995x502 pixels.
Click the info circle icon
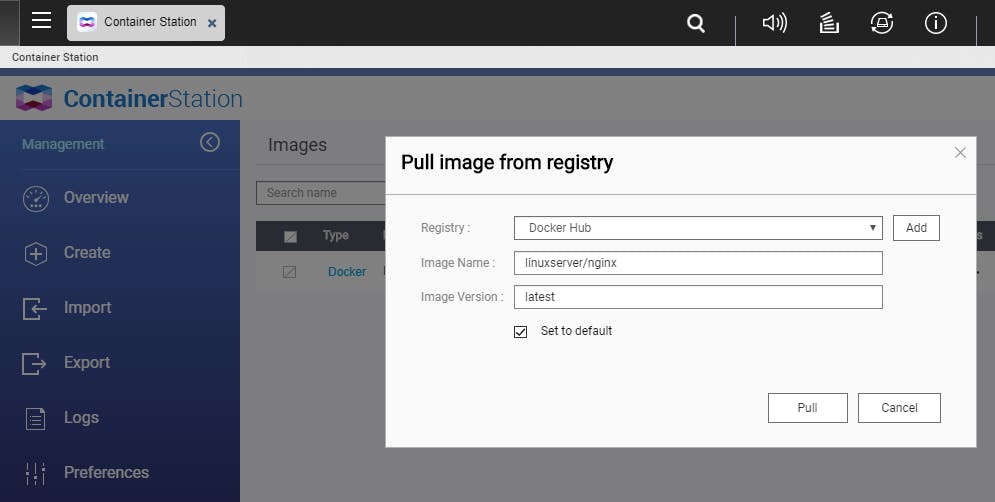point(935,23)
